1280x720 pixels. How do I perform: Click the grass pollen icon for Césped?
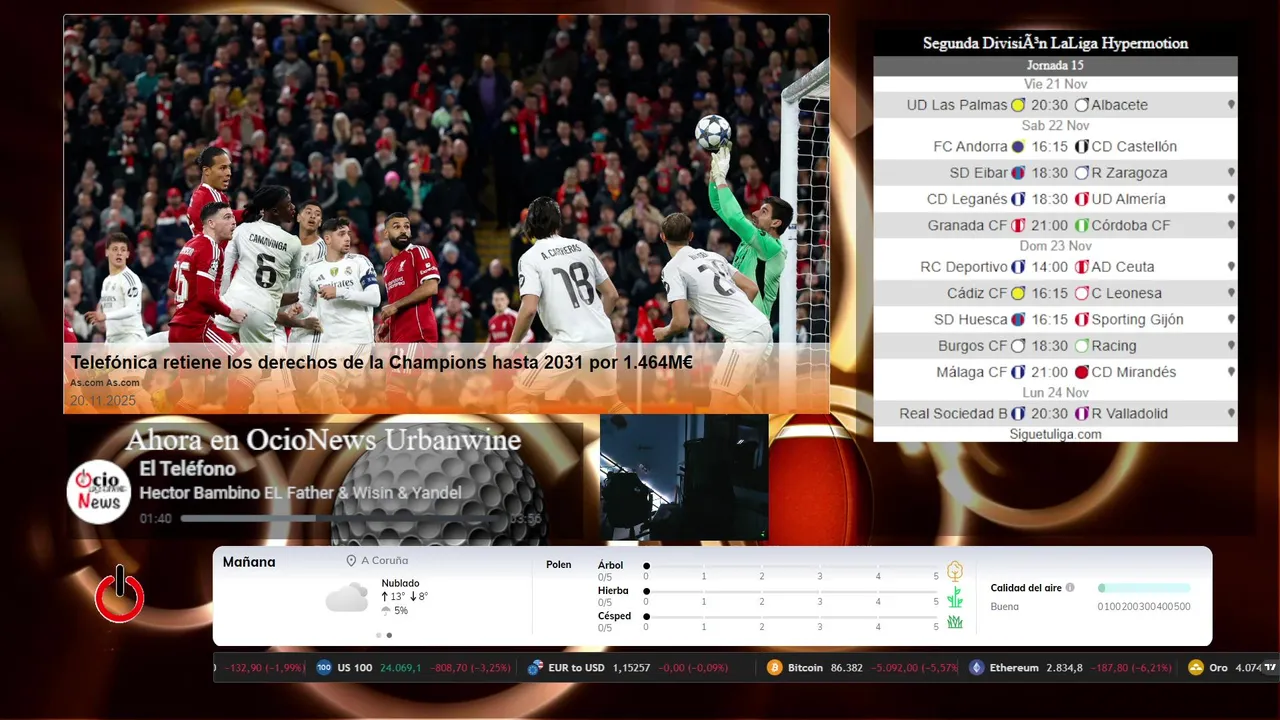955,622
